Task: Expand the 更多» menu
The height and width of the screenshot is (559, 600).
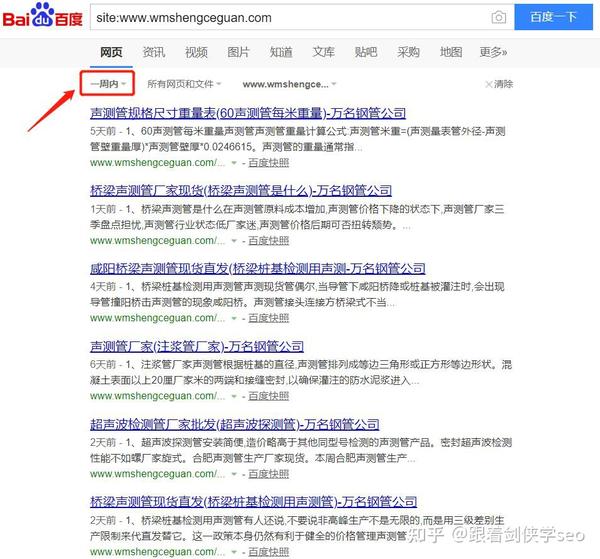Action: click(x=493, y=52)
